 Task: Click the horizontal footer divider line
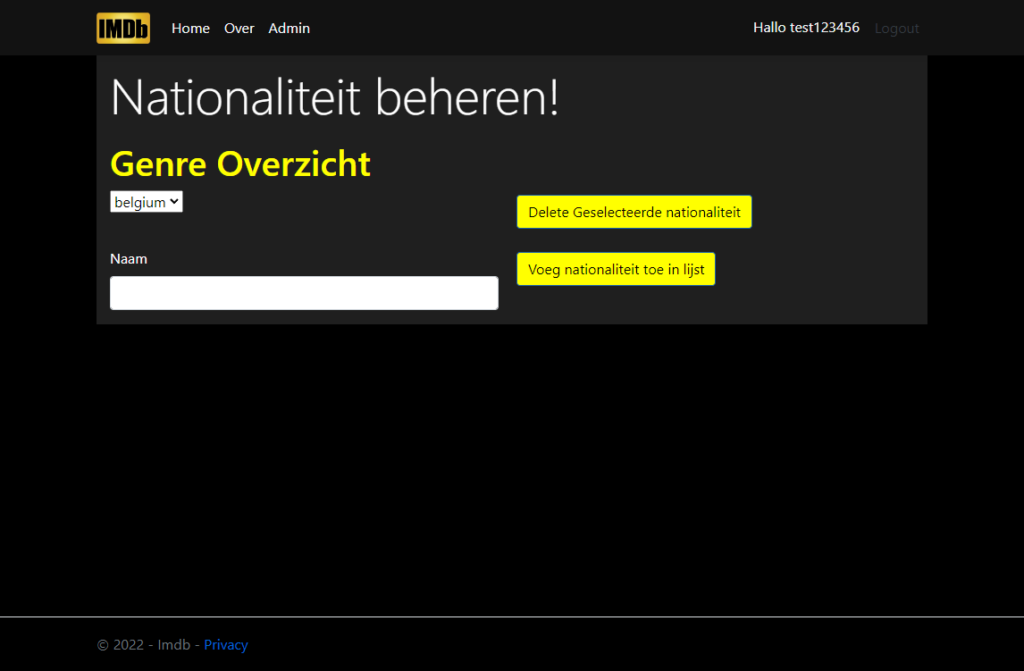click(512, 617)
